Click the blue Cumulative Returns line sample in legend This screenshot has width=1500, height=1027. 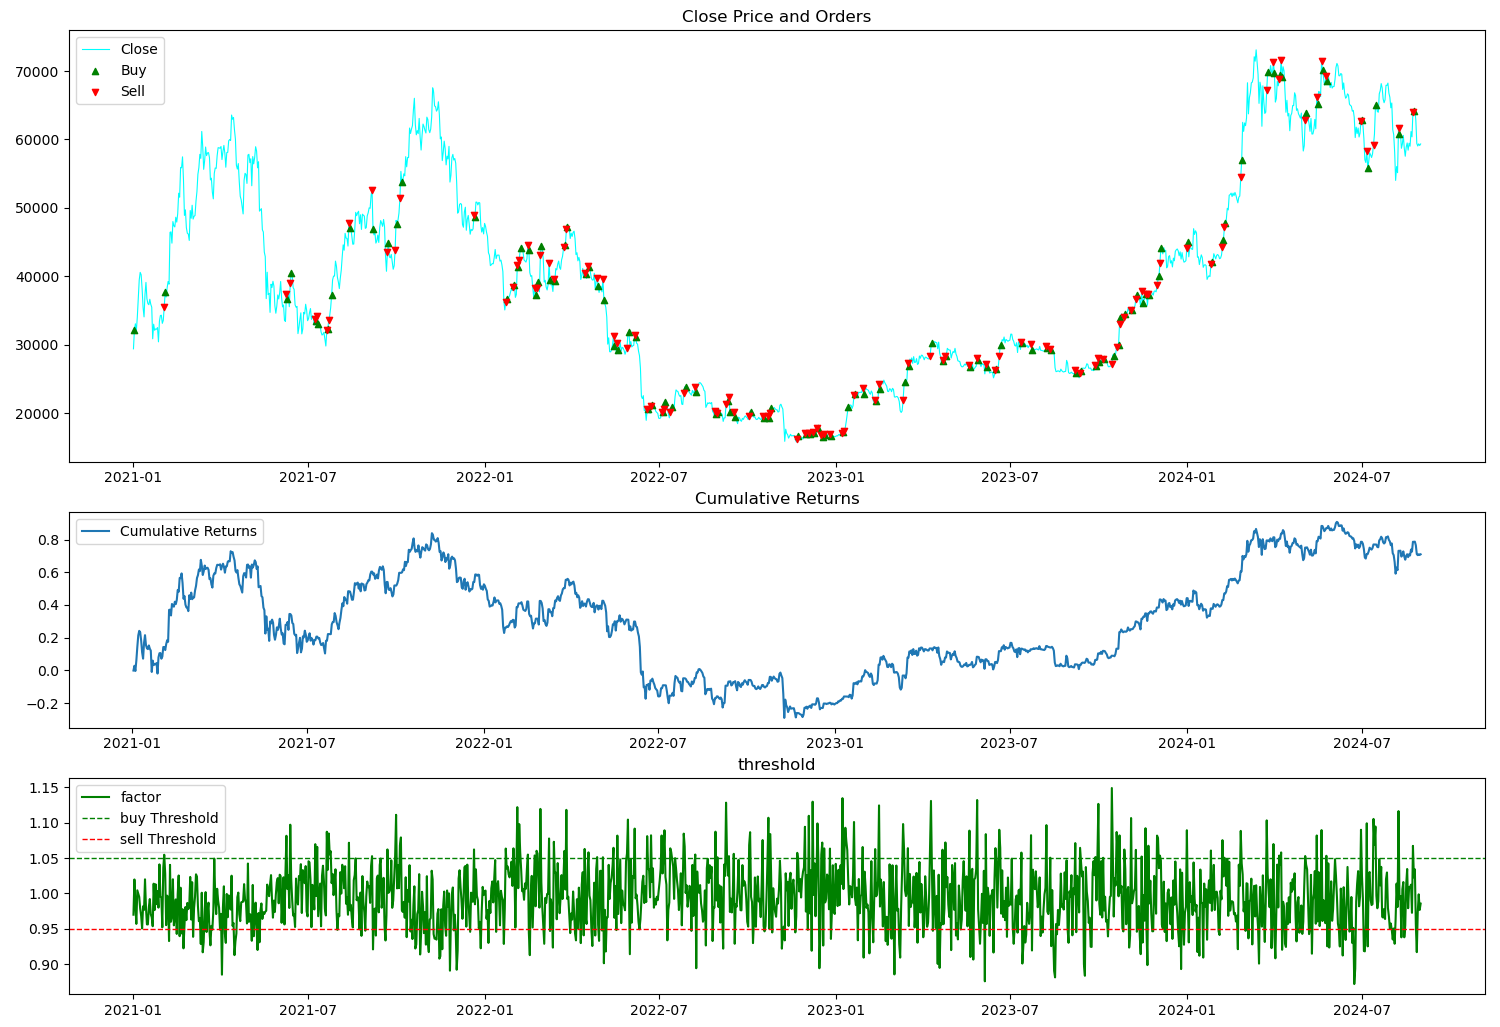(97, 531)
